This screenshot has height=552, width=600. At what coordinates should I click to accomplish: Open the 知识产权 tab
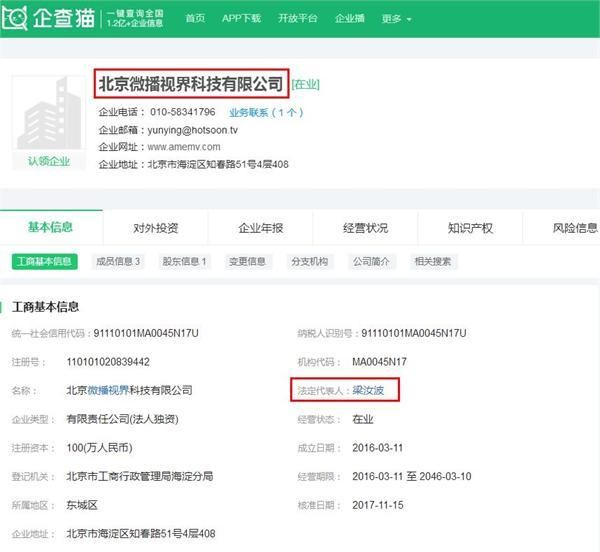point(470,228)
